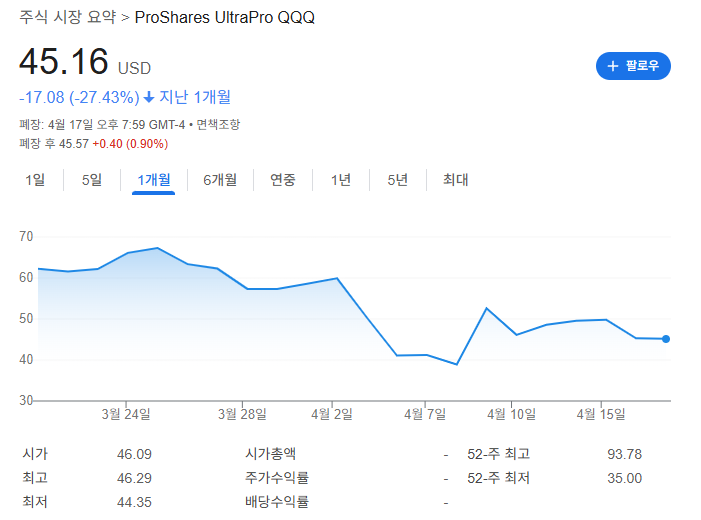
Task: Switch to the 연중 range tab
Action: pyautogui.click(x=283, y=180)
